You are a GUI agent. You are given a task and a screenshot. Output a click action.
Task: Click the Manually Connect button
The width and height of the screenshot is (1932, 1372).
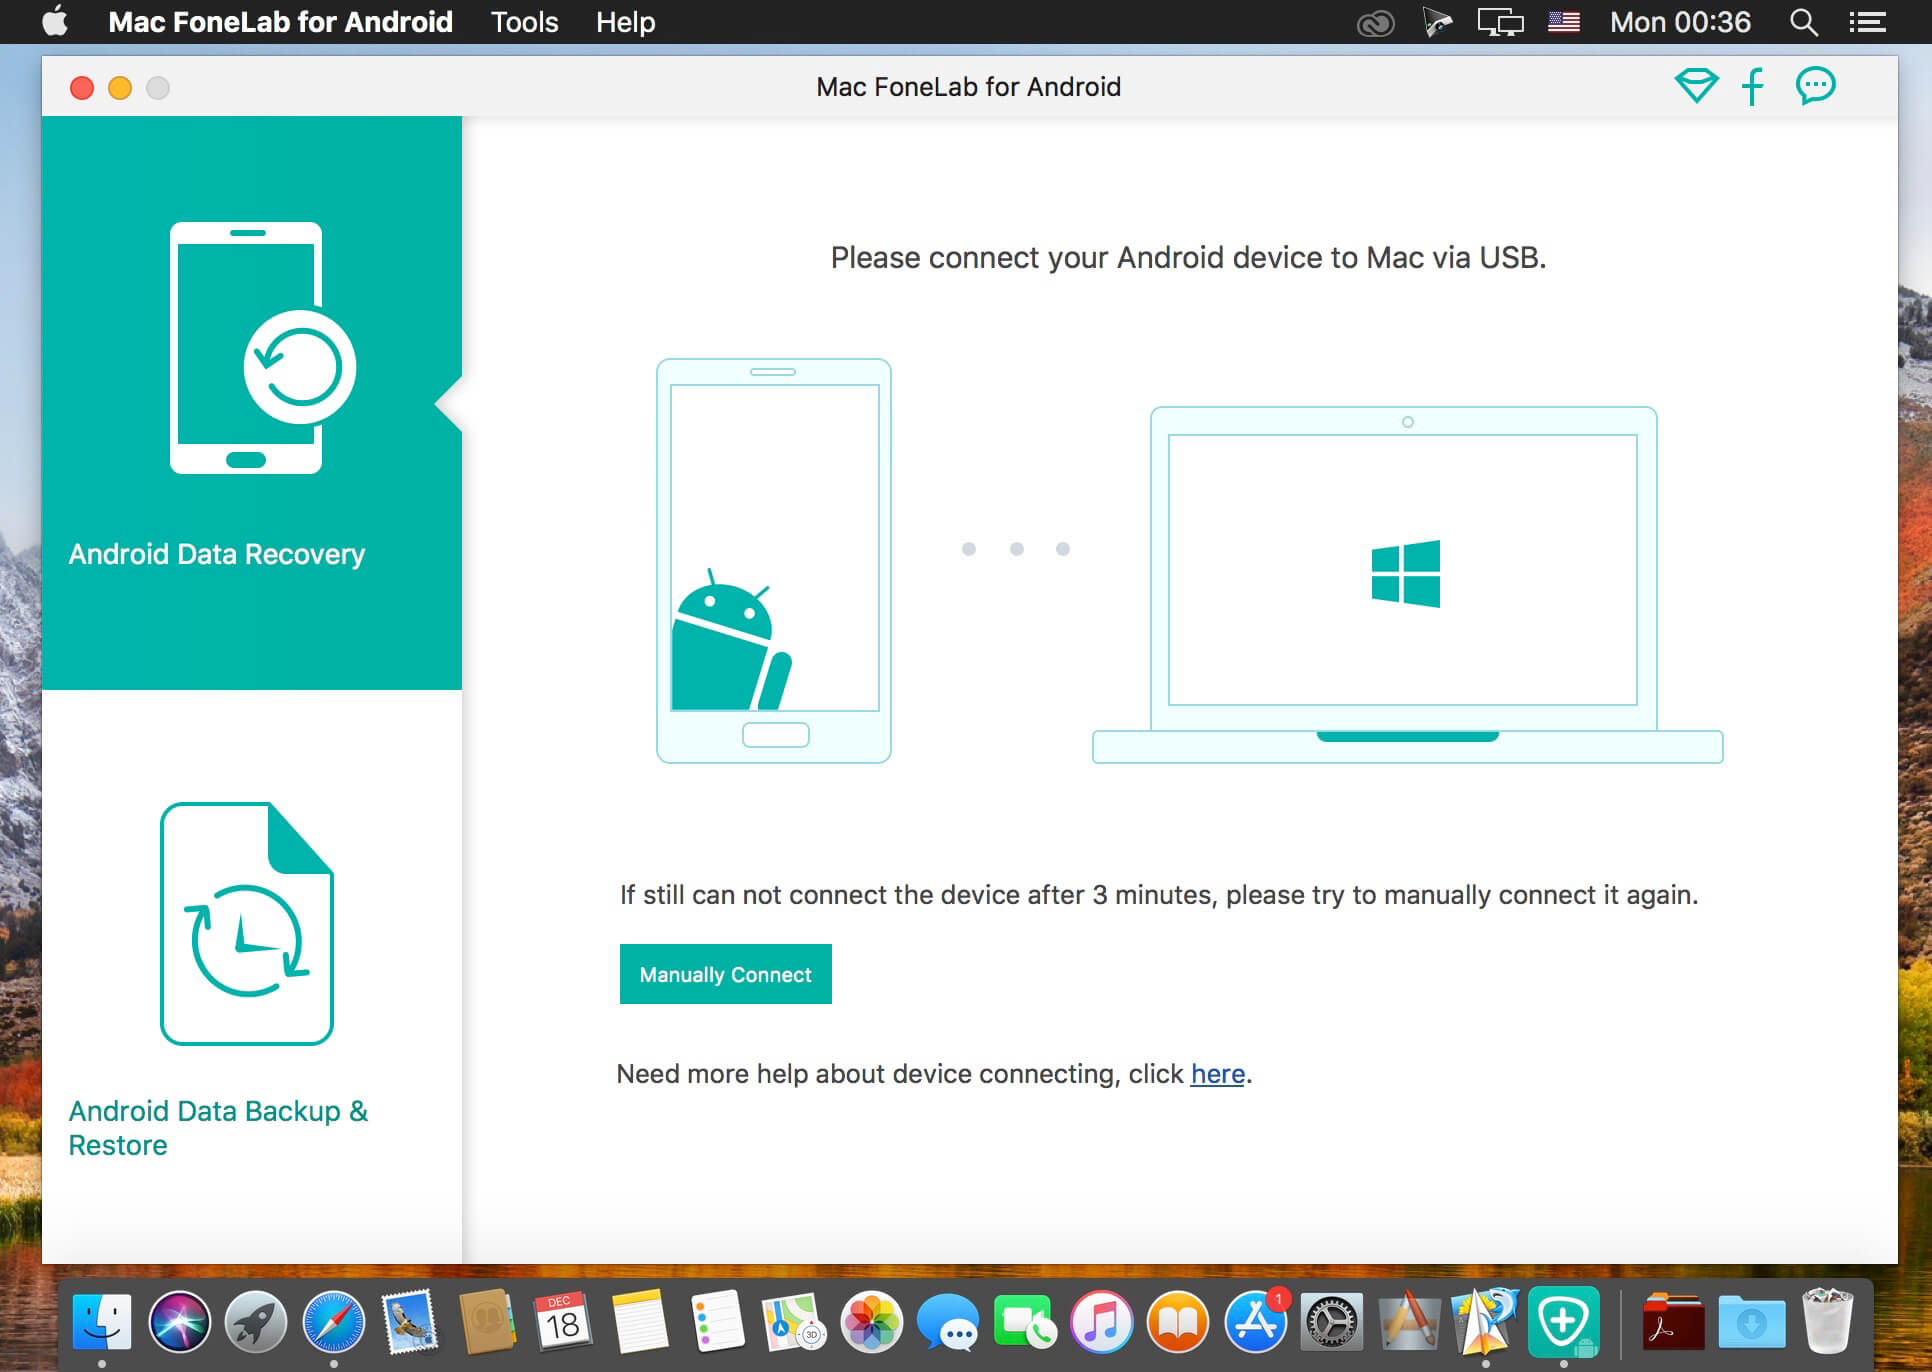coord(725,973)
